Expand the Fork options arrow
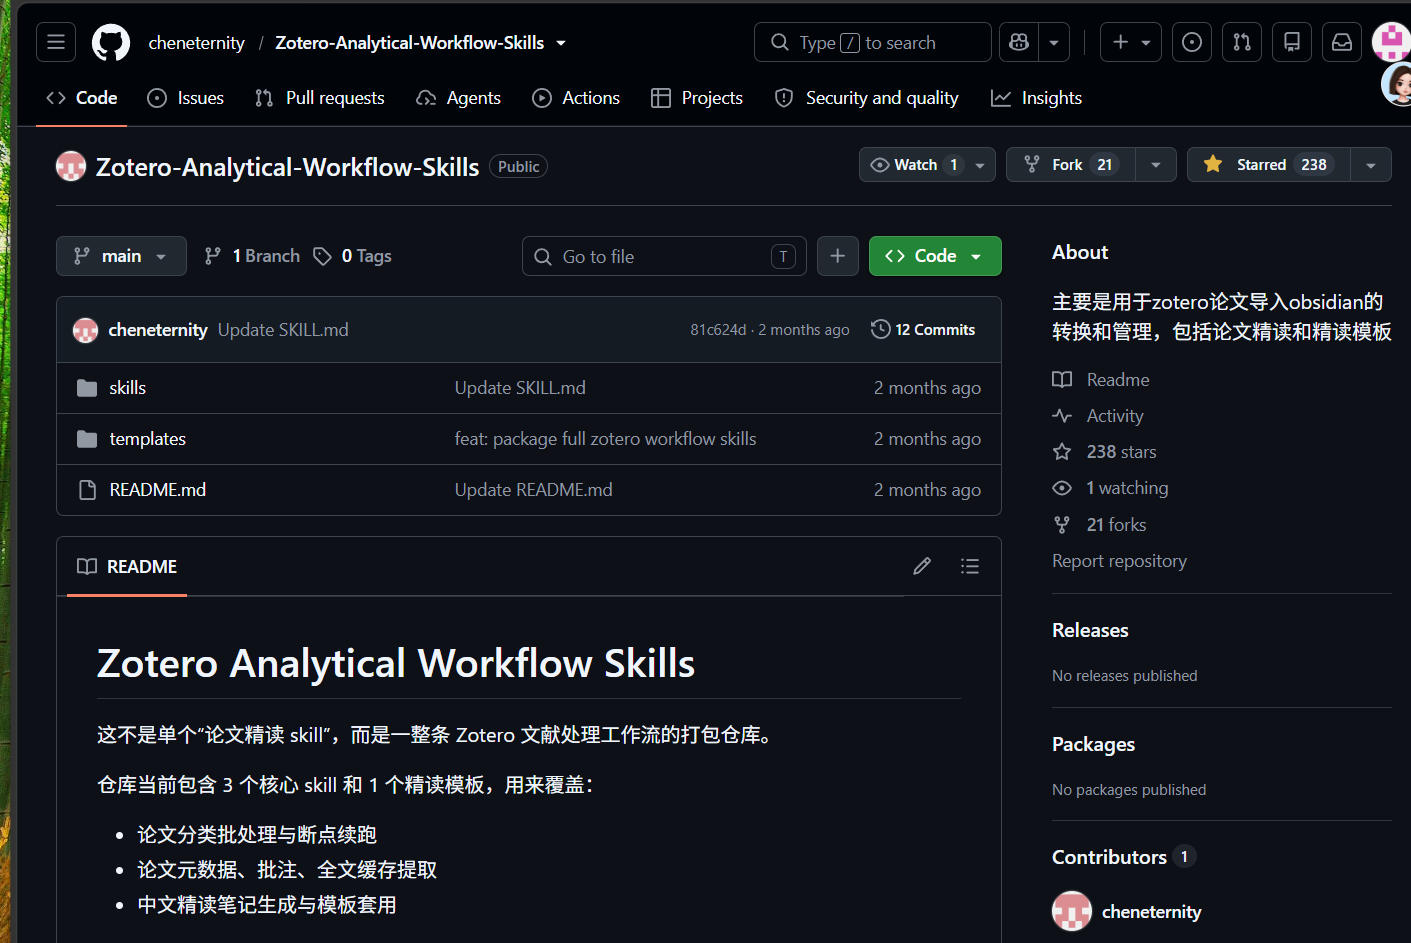 click(1156, 165)
